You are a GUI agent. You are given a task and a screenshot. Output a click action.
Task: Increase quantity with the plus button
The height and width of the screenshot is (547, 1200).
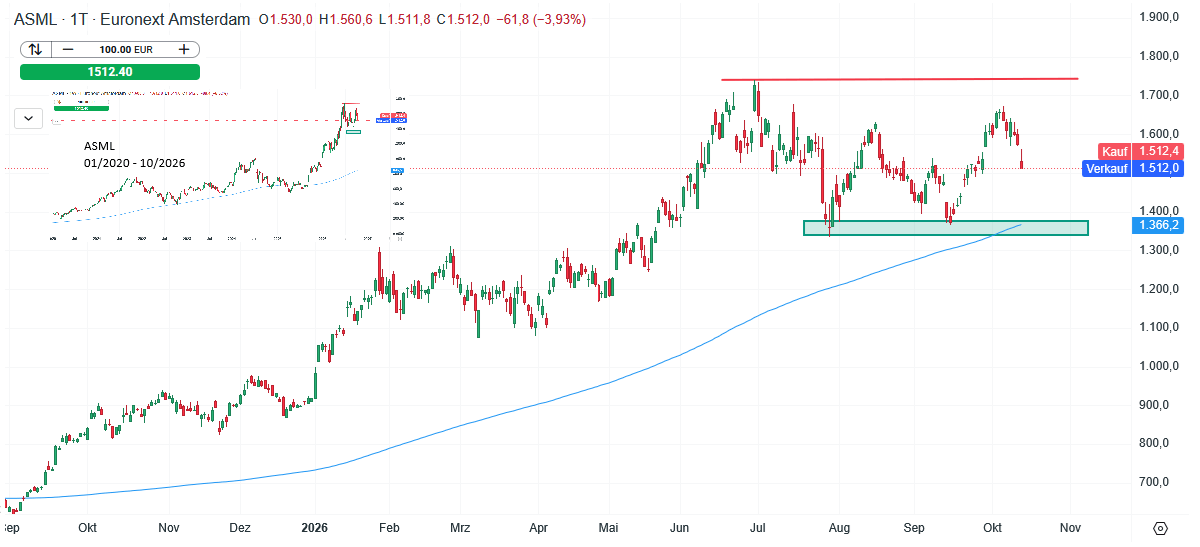[184, 49]
